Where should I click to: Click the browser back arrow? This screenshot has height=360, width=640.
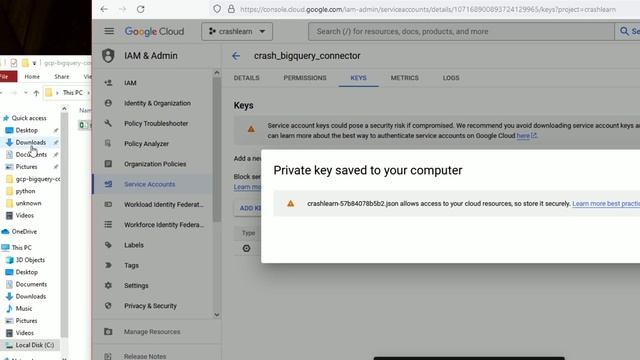click(x=104, y=9)
